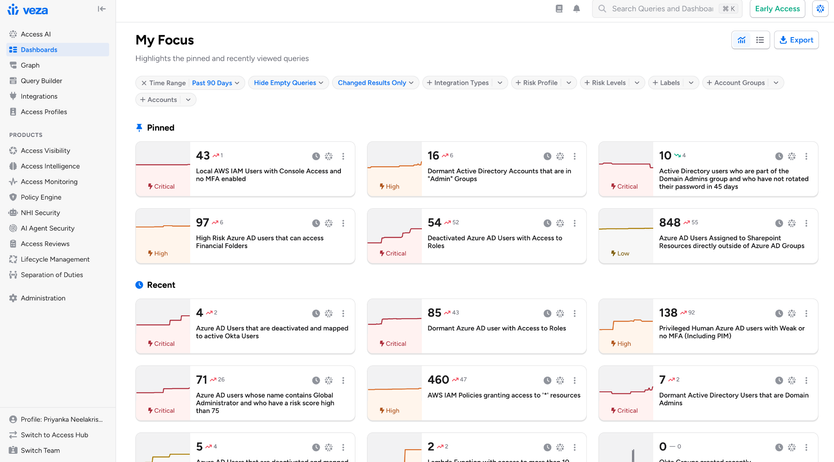
Task: Open the notifications bell
Action: click(577, 9)
